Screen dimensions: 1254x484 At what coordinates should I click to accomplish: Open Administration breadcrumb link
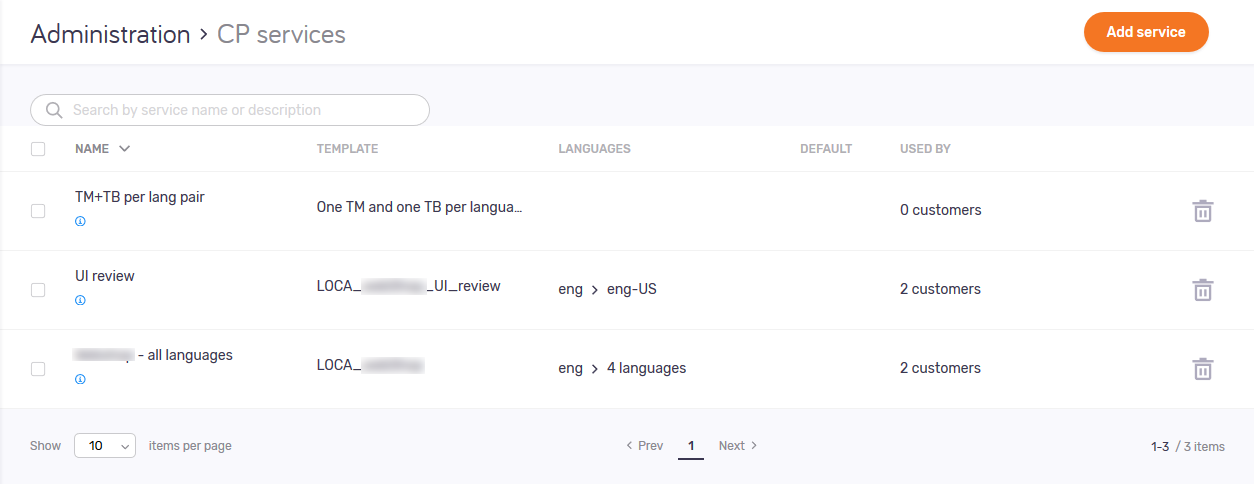[x=110, y=34]
